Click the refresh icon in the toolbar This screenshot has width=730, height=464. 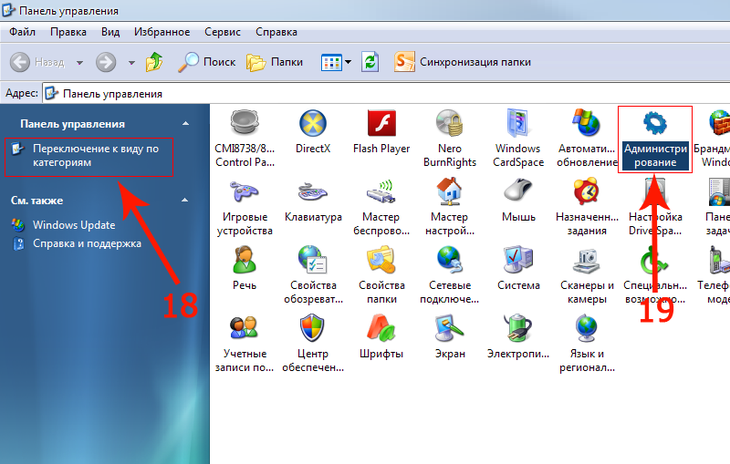click(x=370, y=62)
